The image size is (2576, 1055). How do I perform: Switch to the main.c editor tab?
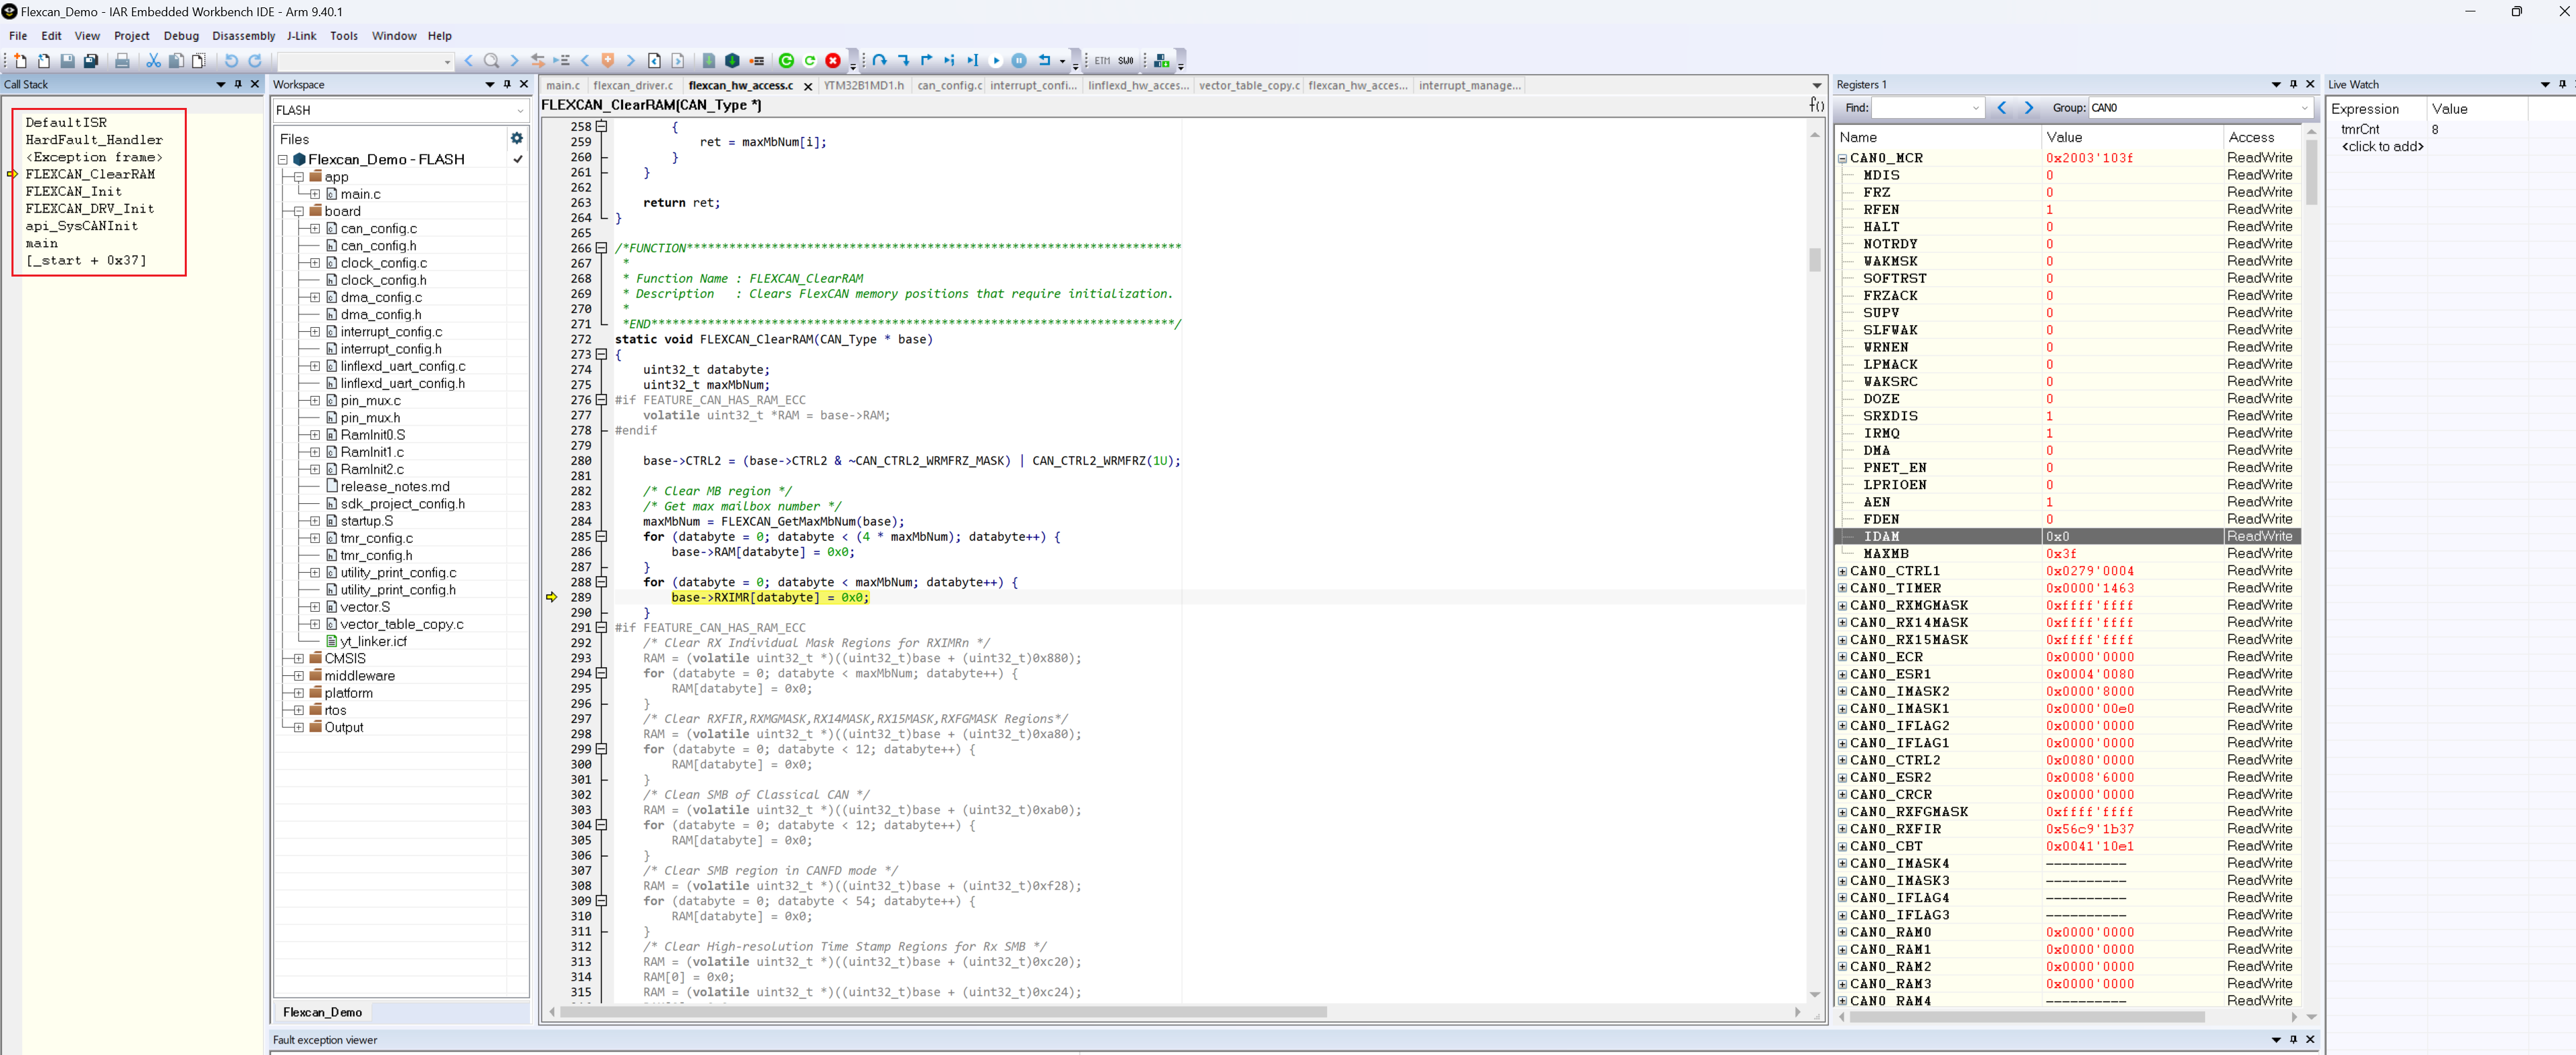pyautogui.click(x=563, y=86)
